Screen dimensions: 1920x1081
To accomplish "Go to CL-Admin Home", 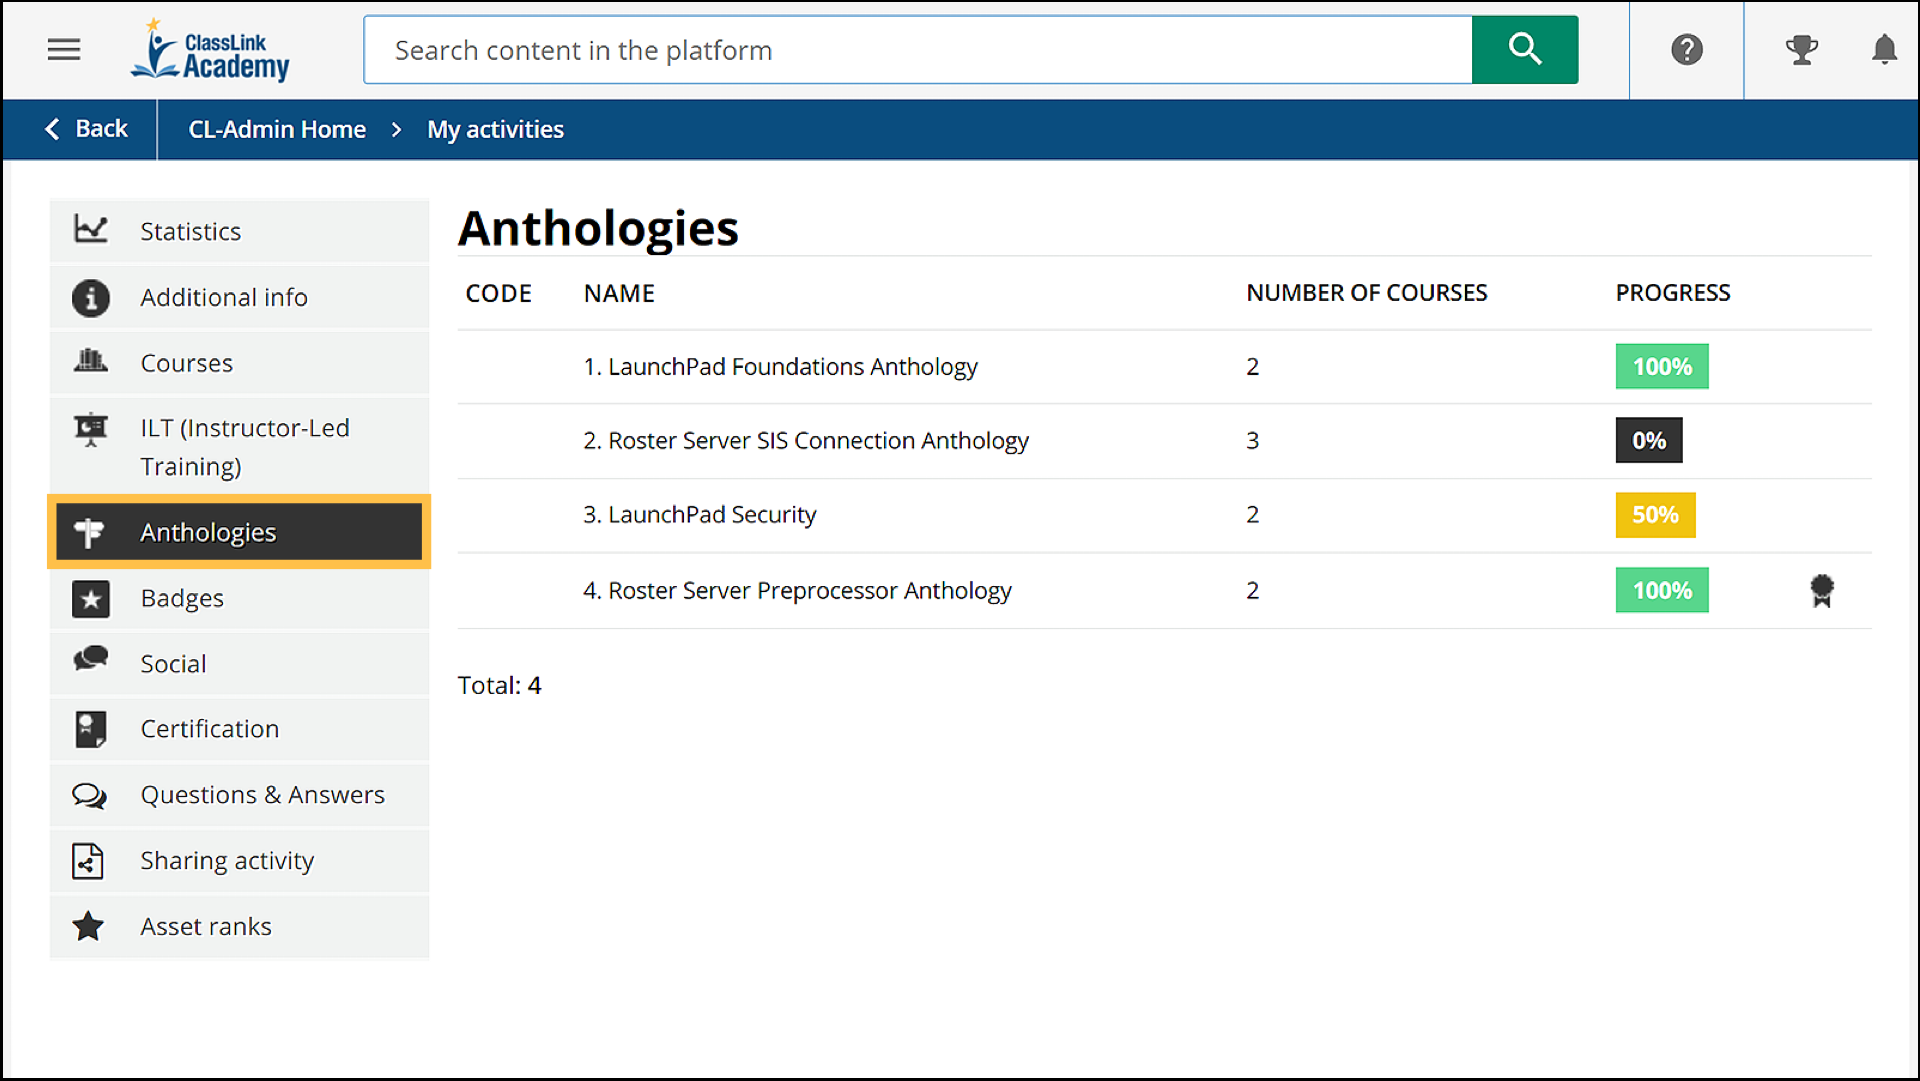I will coord(277,129).
